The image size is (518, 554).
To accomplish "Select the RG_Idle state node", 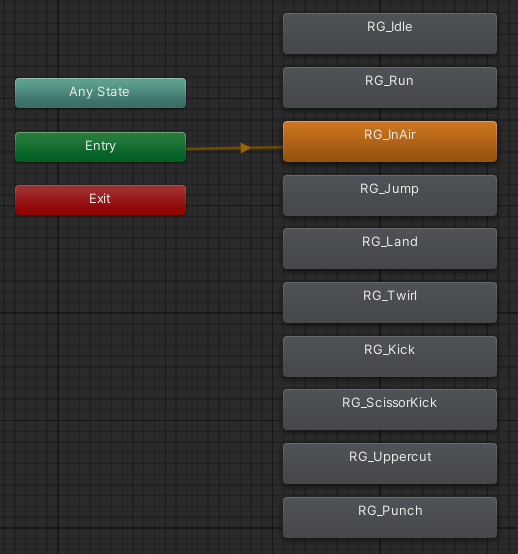I will [x=390, y=34].
